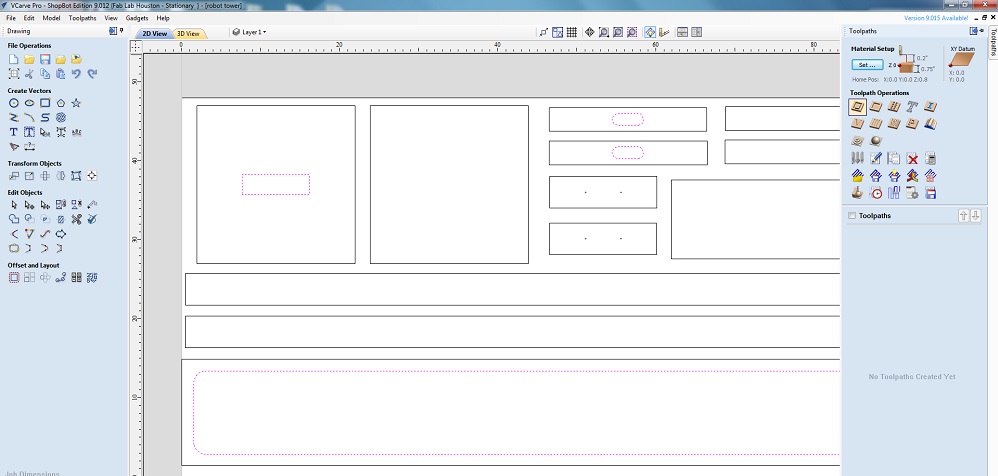
Task: Click the Undo arrow icon
Action: pos(76,74)
